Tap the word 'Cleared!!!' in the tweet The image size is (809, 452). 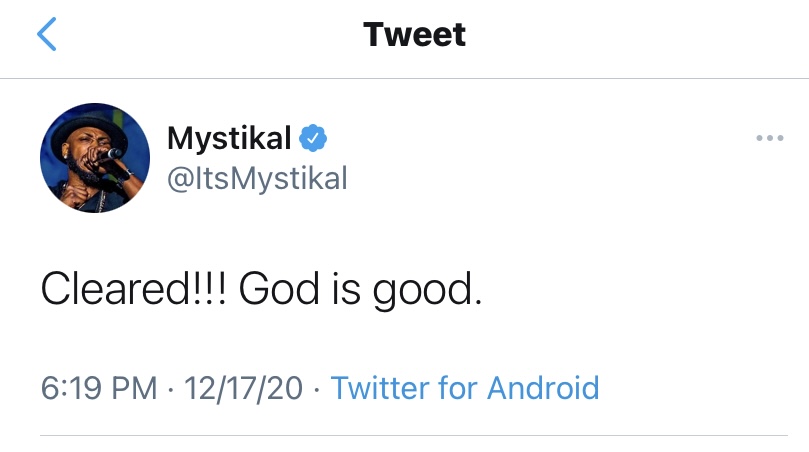tap(134, 288)
